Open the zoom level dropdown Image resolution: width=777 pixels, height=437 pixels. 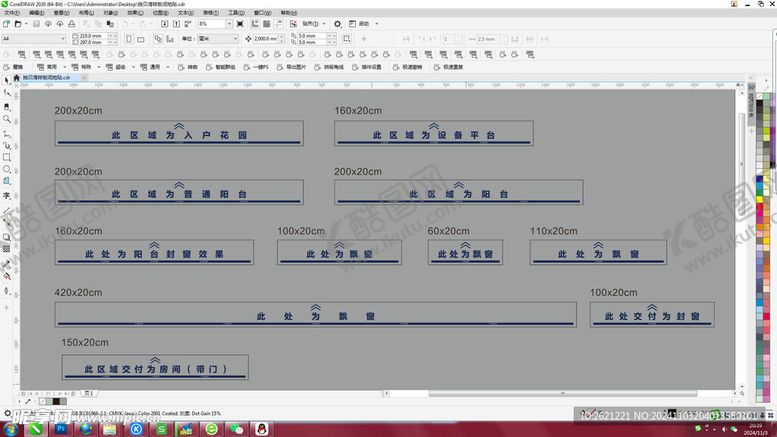[x=229, y=24]
